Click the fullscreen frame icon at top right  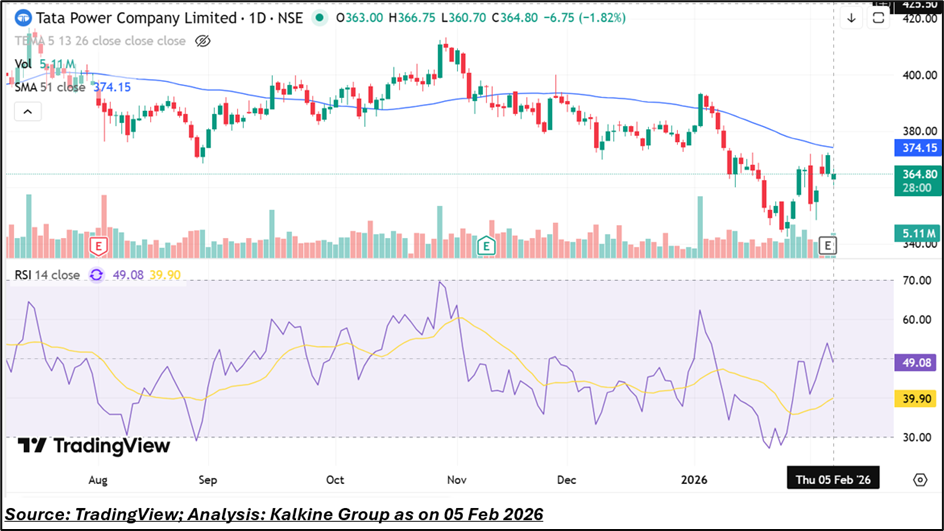pyautogui.click(x=878, y=18)
